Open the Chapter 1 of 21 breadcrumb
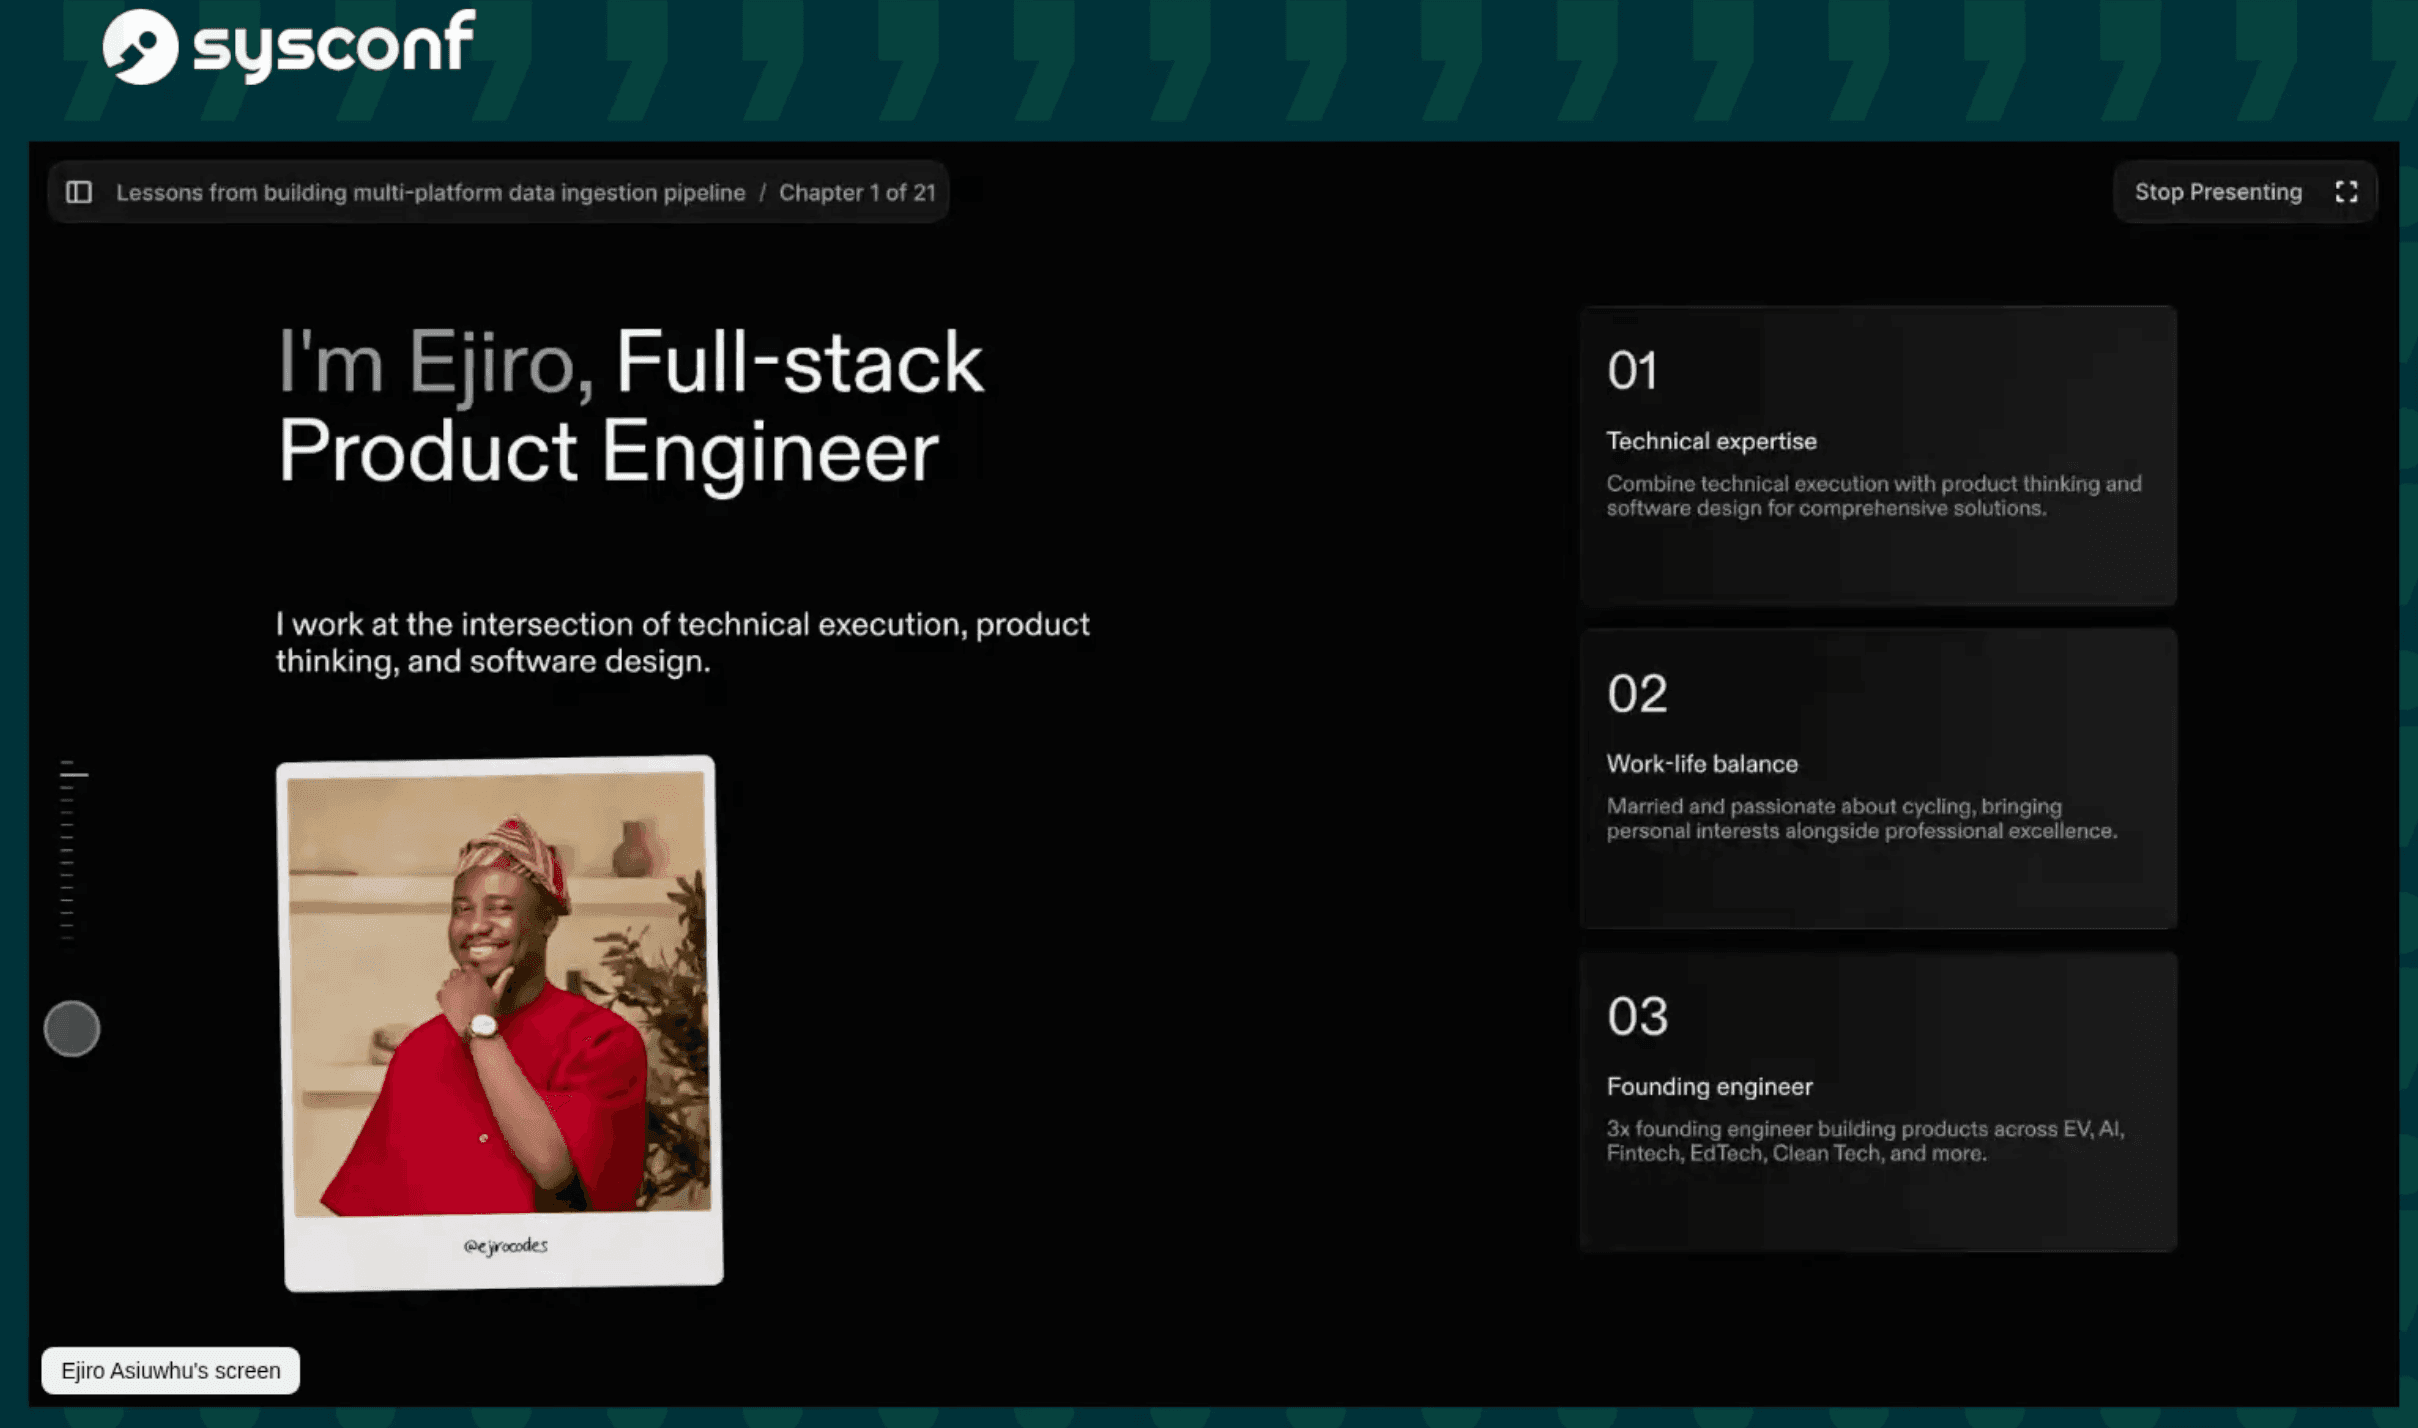 tap(857, 192)
